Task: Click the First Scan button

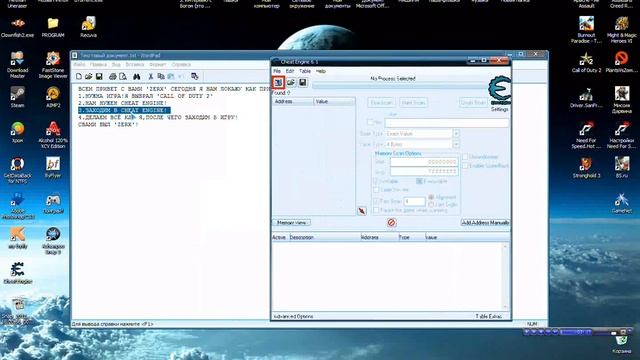Action: [381, 102]
